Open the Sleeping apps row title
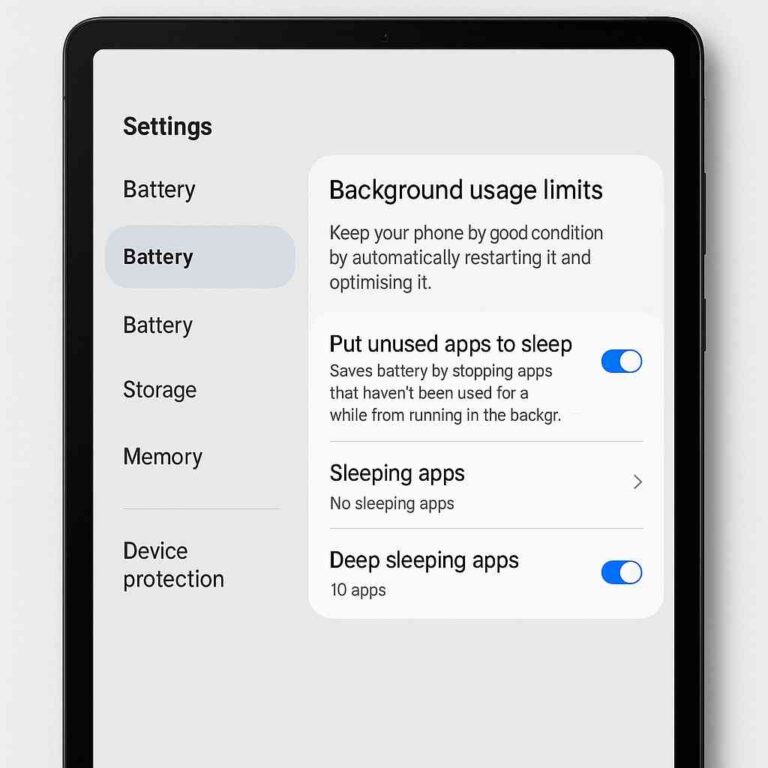The image size is (768, 768). 397,474
